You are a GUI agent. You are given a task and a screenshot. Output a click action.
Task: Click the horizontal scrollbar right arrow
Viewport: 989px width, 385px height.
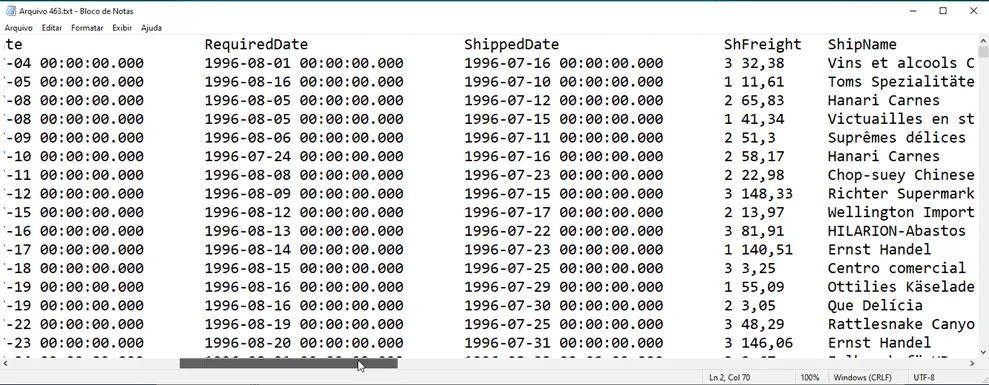pos(972,364)
